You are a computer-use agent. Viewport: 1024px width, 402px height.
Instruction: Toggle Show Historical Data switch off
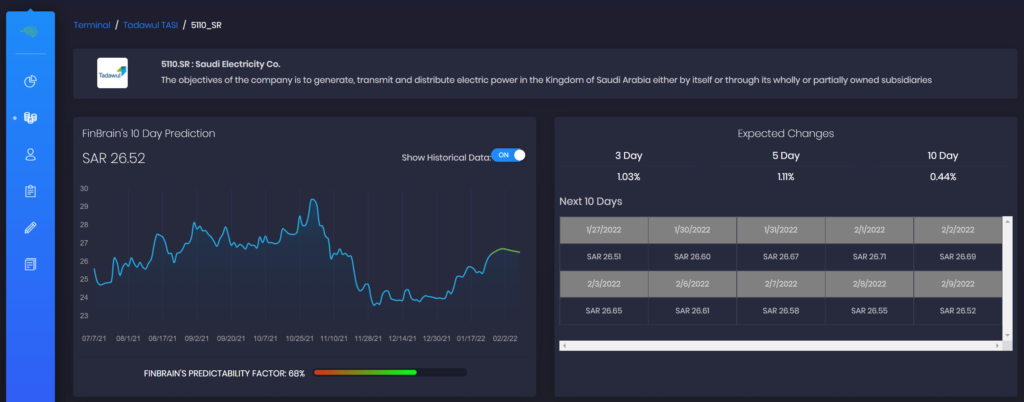click(508, 155)
